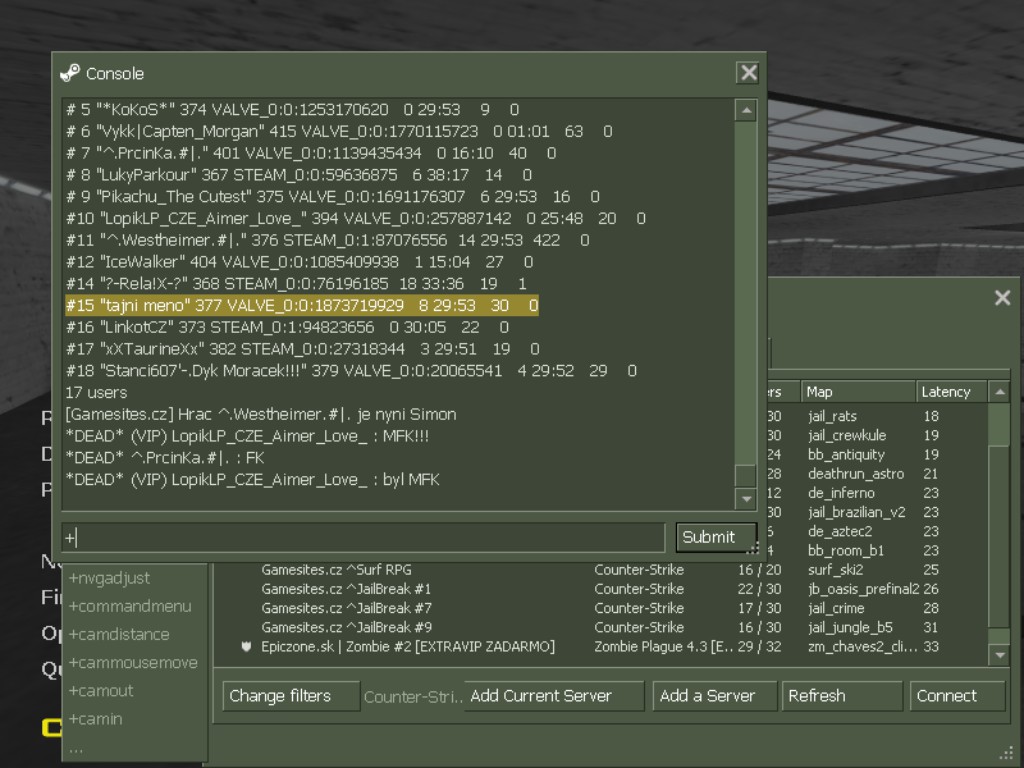Click Add Current Server button
Image resolution: width=1024 pixels, height=768 pixels.
click(x=554, y=696)
